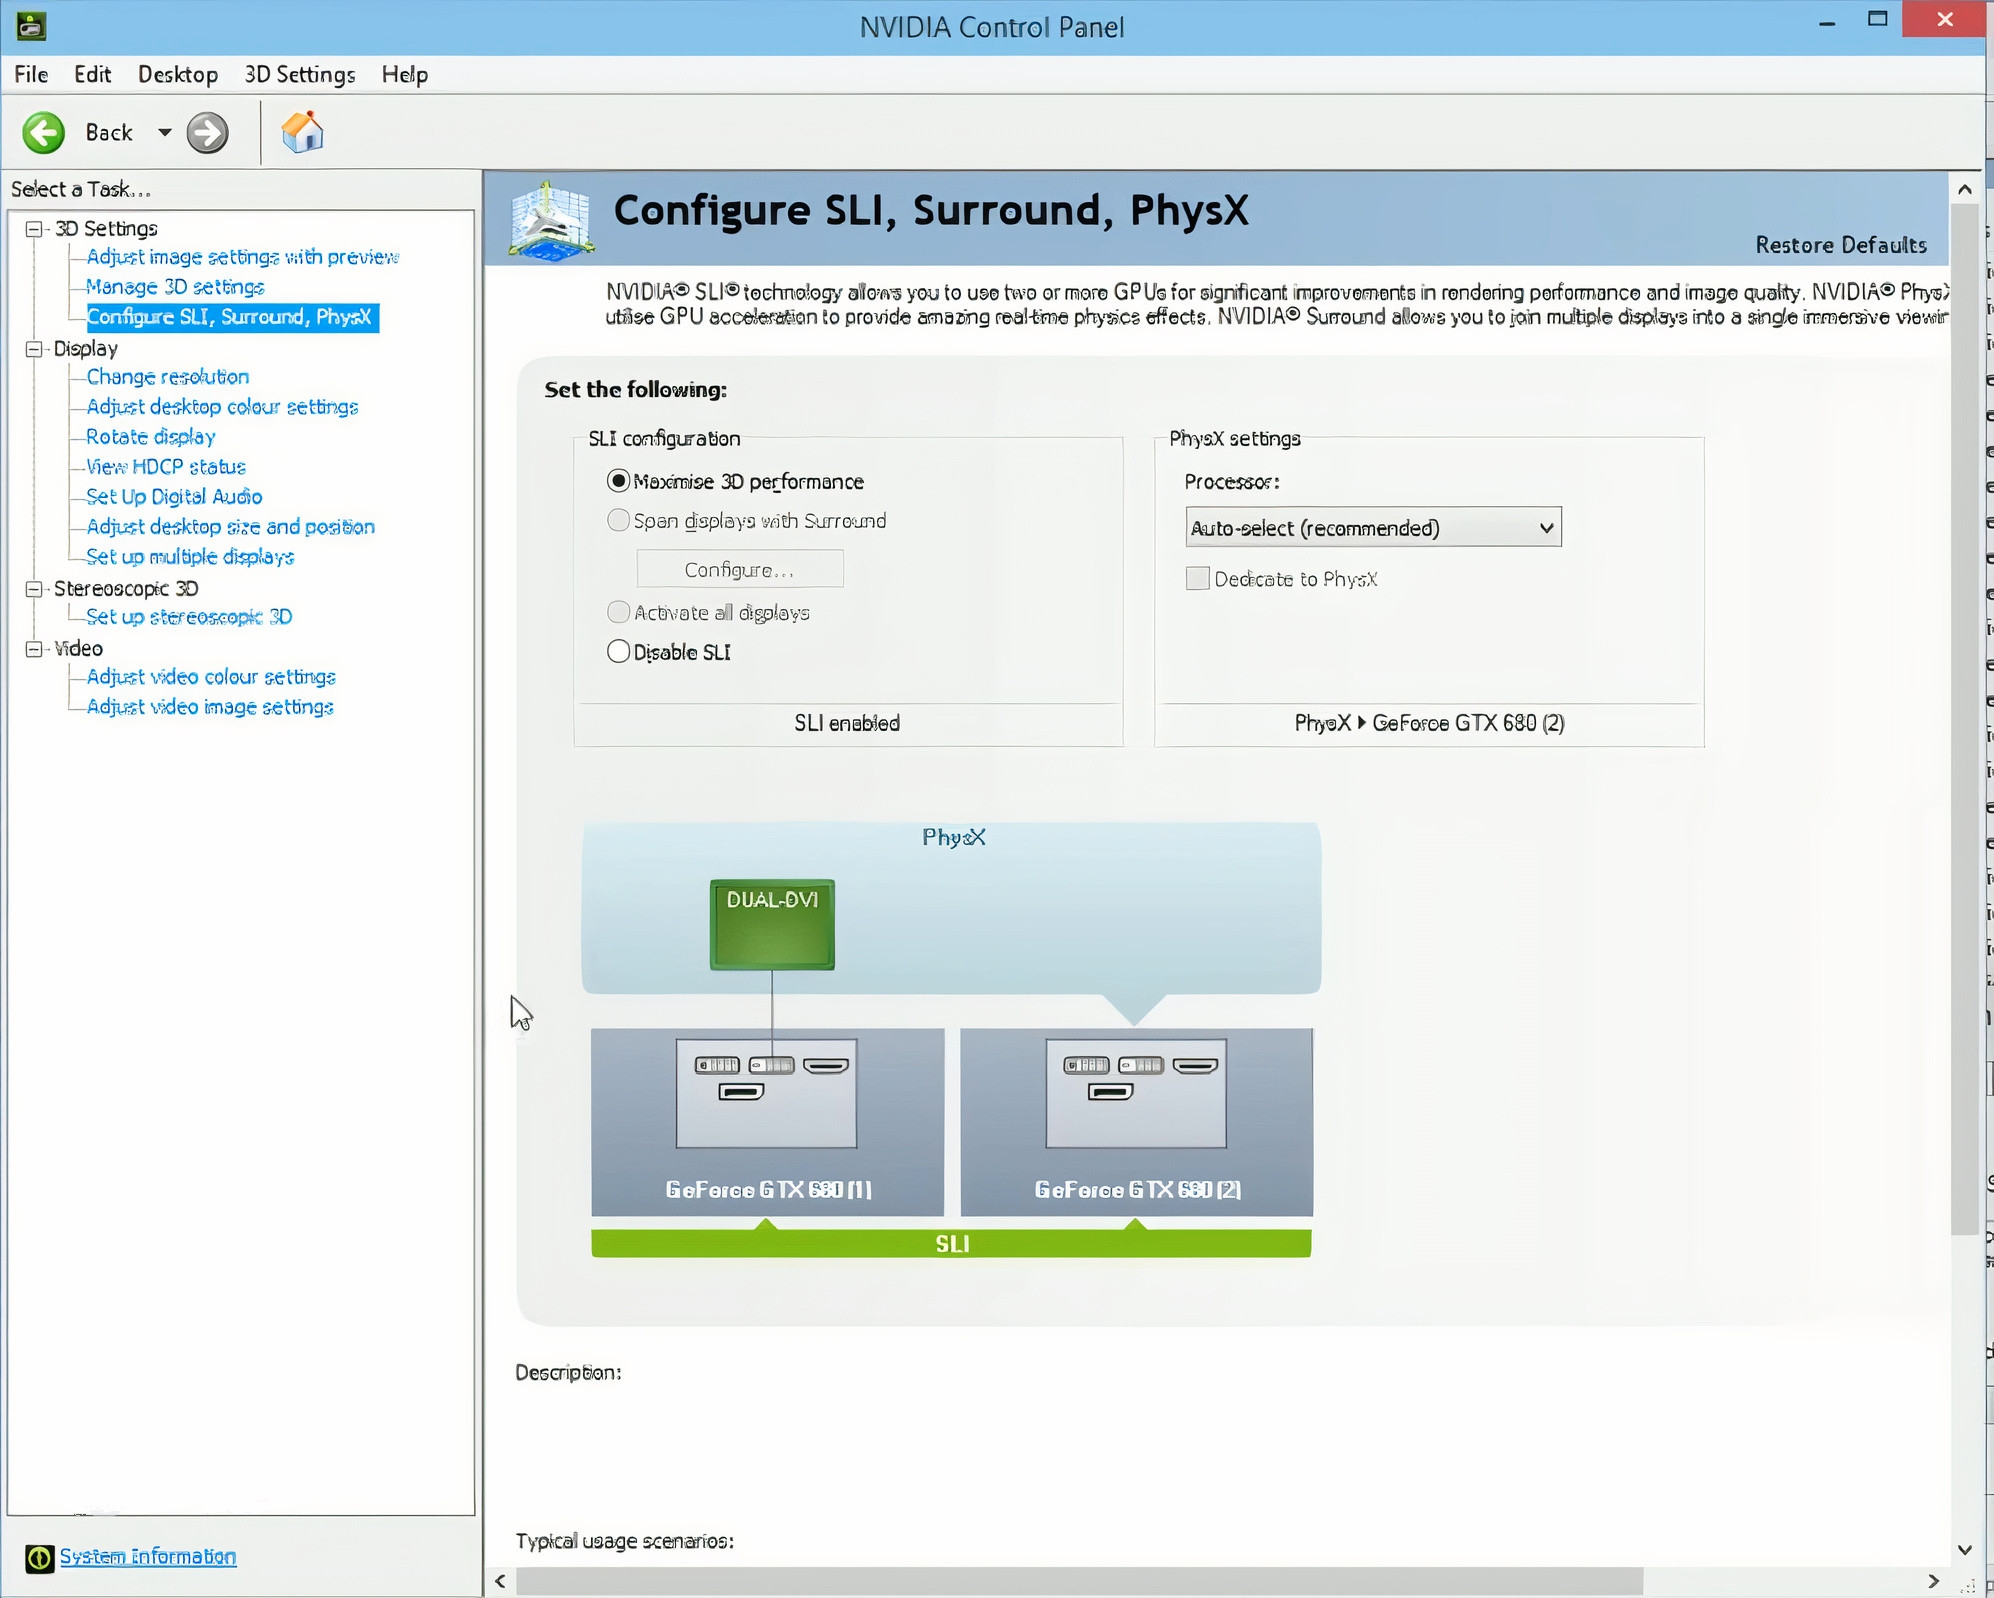
Task: Open Set up stereoscopic 3D
Action: 189,617
